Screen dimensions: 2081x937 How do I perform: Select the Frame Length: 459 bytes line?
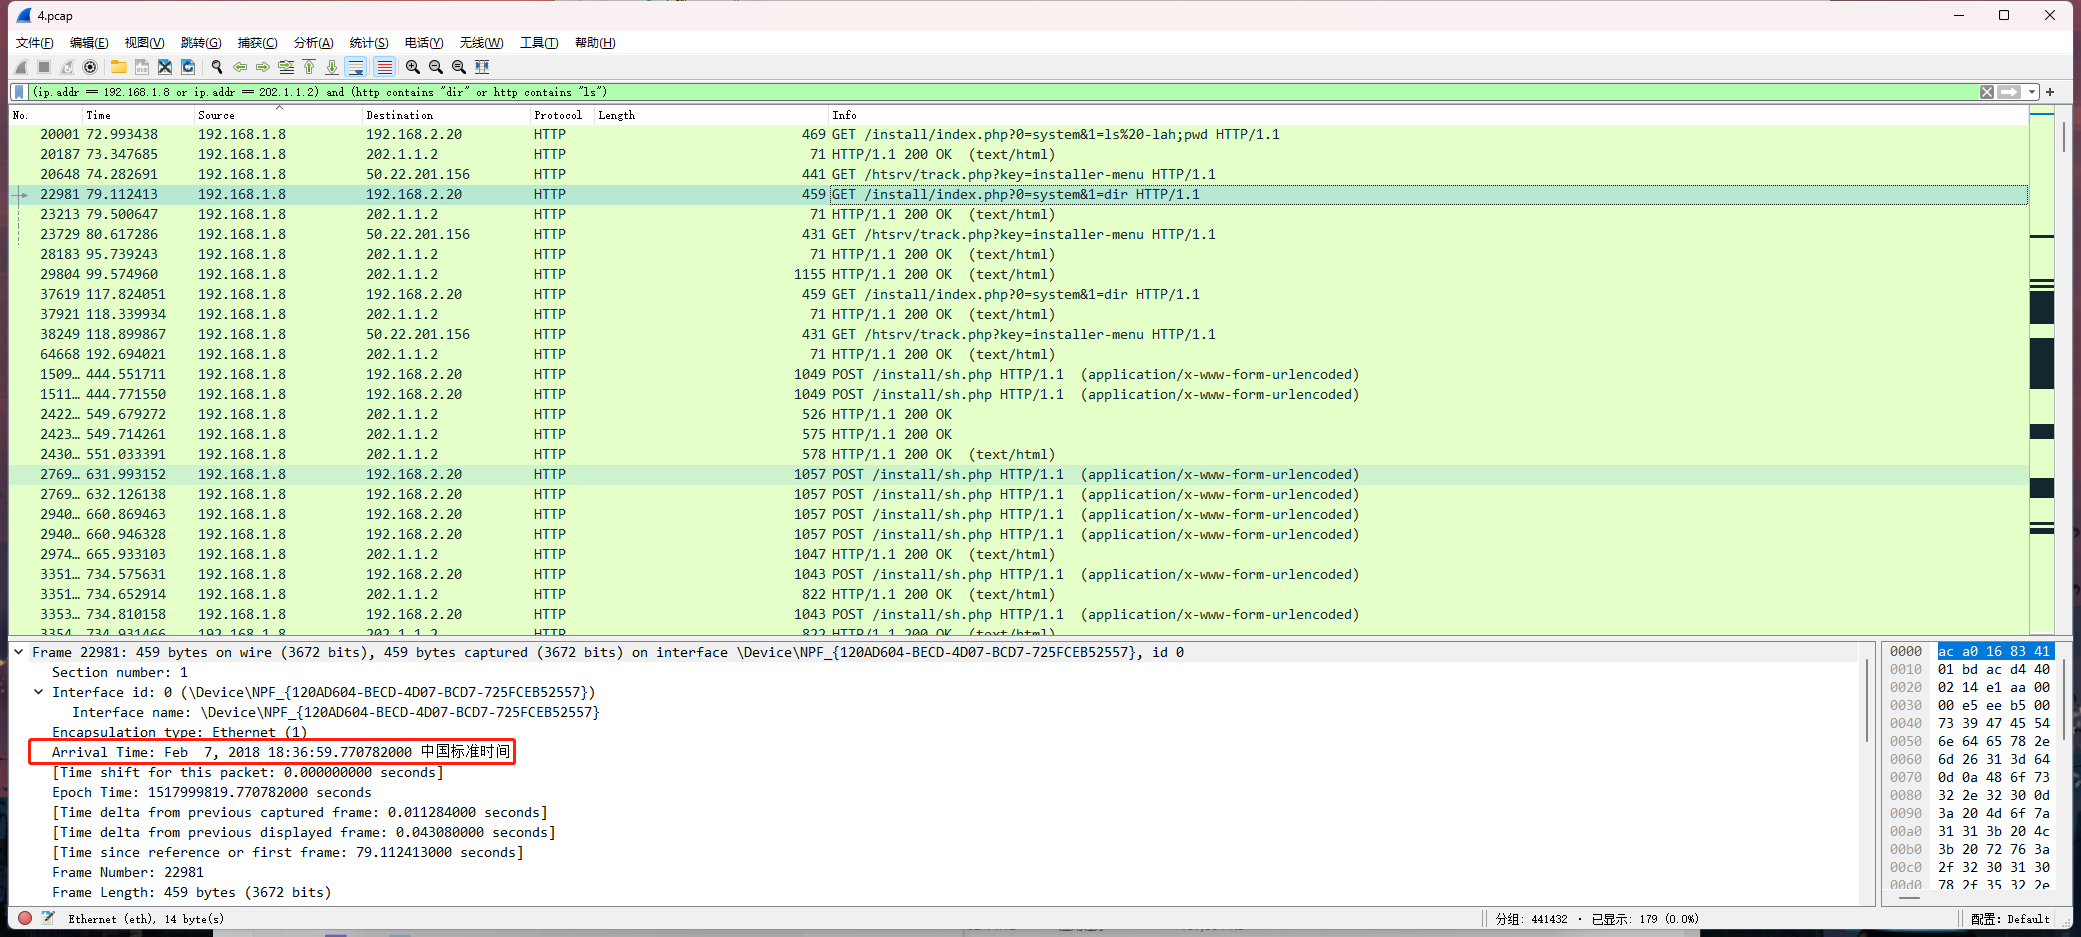191,892
